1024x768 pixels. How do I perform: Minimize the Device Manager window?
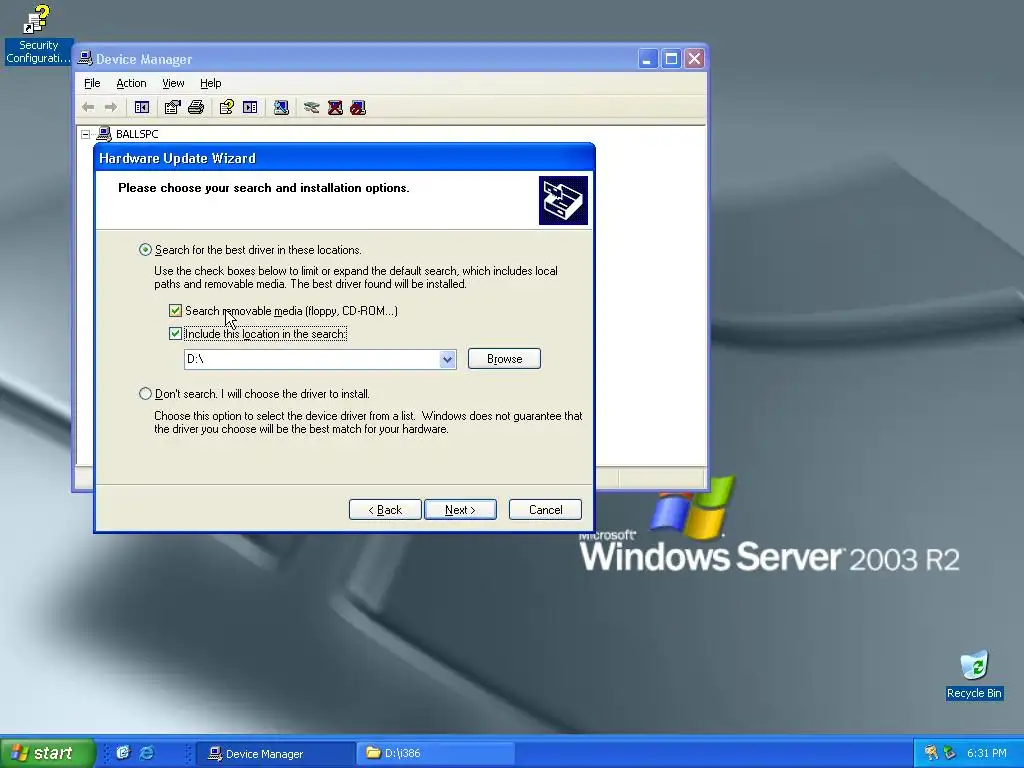(647, 59)
